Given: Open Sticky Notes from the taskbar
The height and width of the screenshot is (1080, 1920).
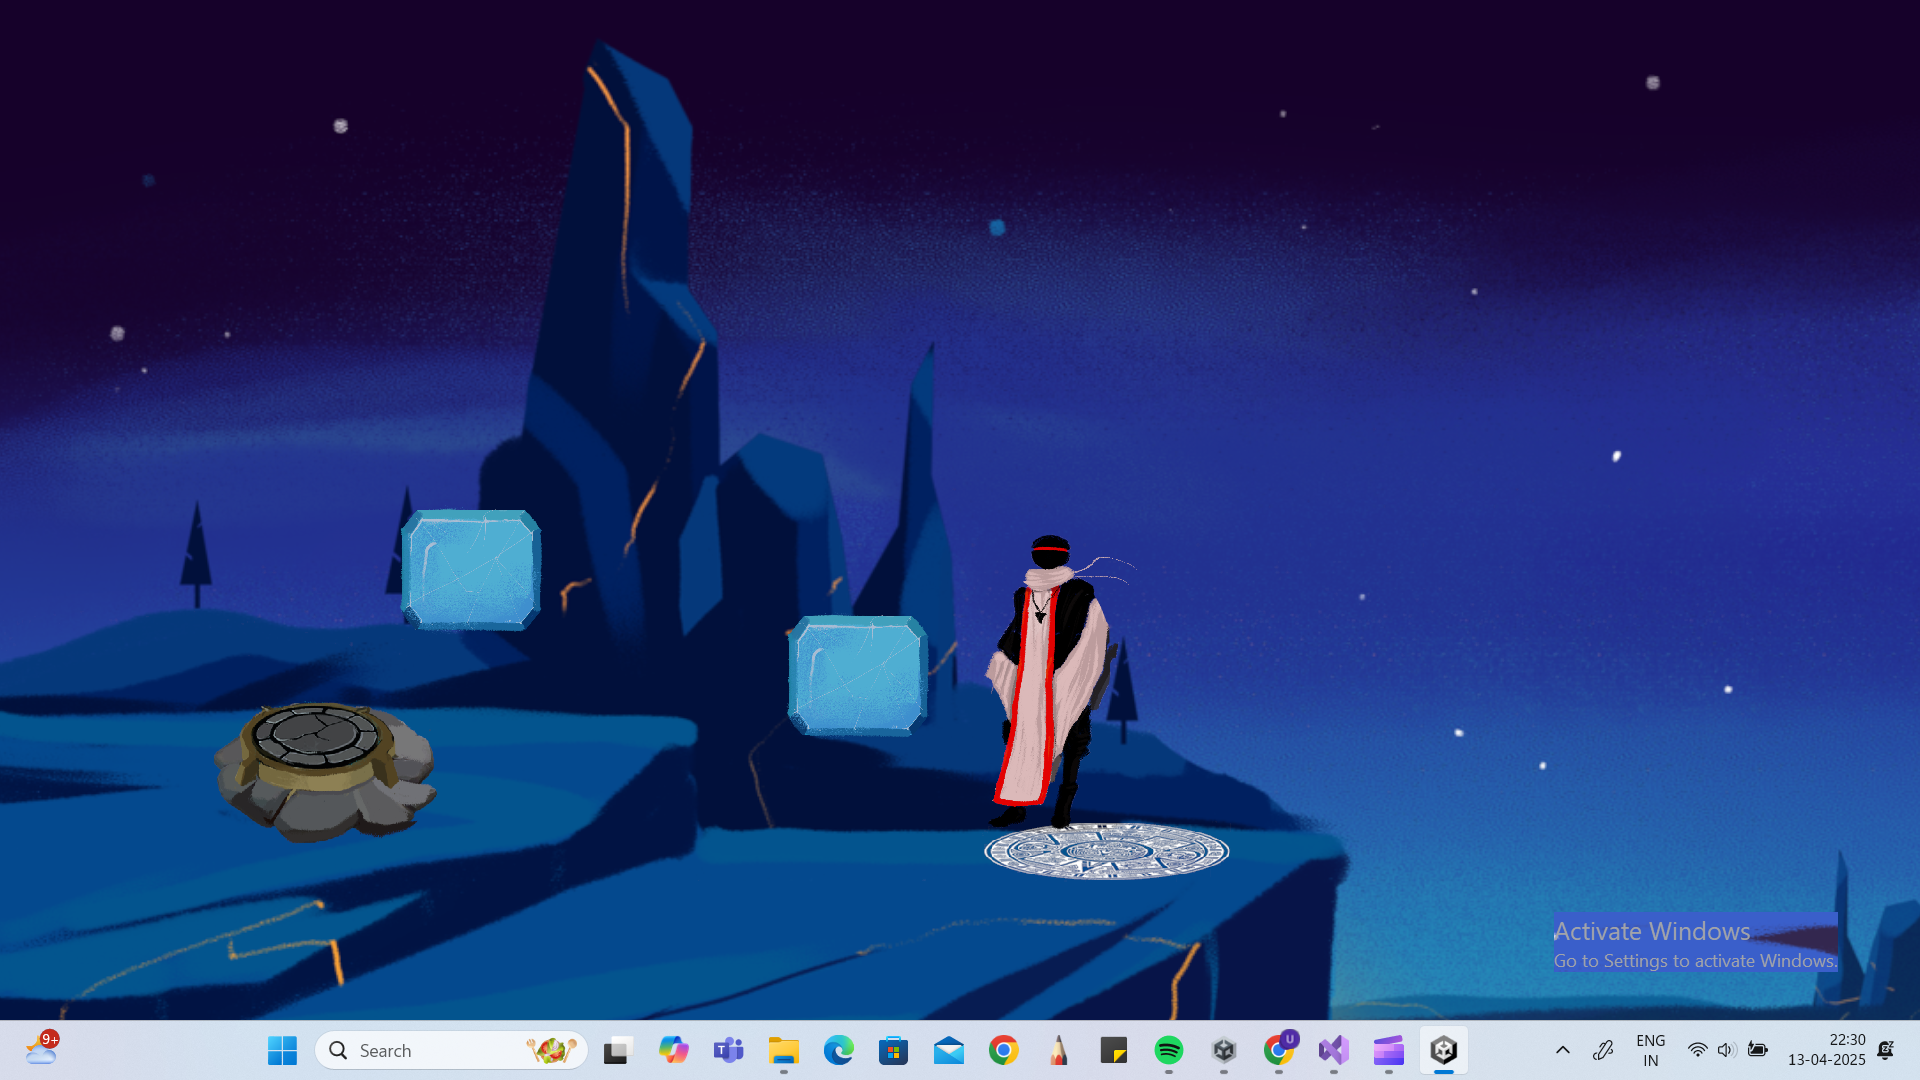Looking at the screenshot, I should [x=1113, y=1050].
